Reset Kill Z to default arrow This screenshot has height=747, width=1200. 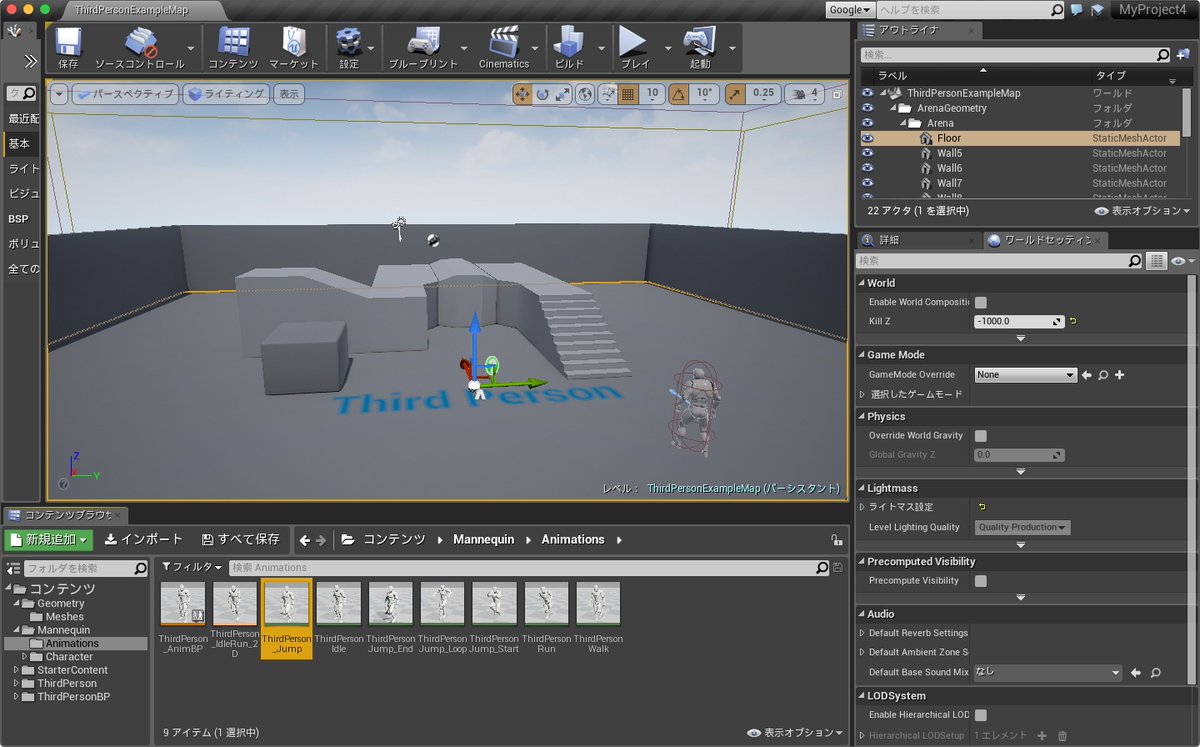1073,321
